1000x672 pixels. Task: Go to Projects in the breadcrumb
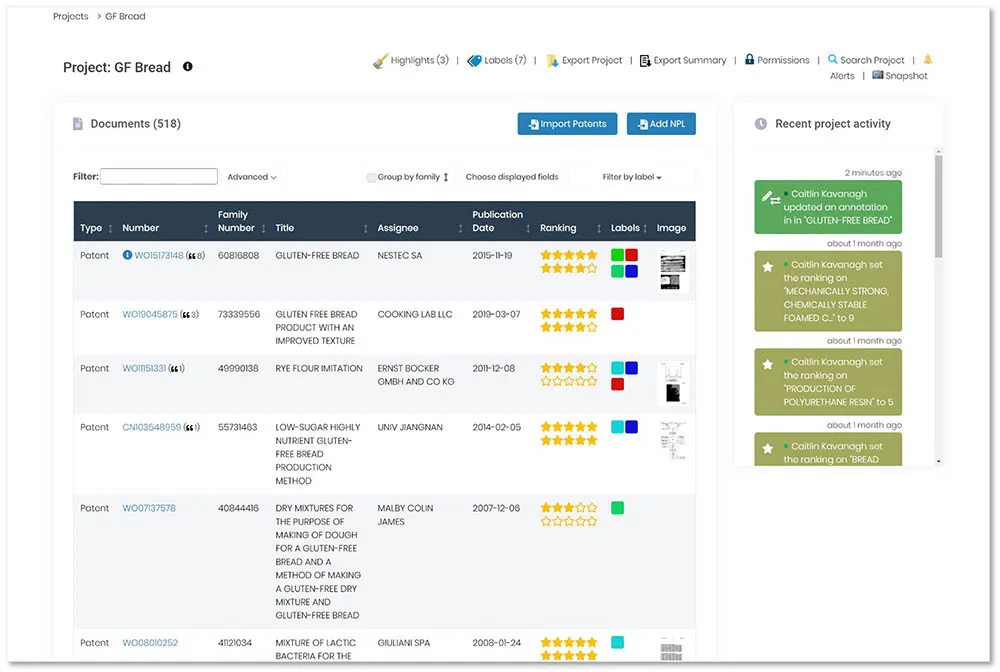[x=70, y=16]
